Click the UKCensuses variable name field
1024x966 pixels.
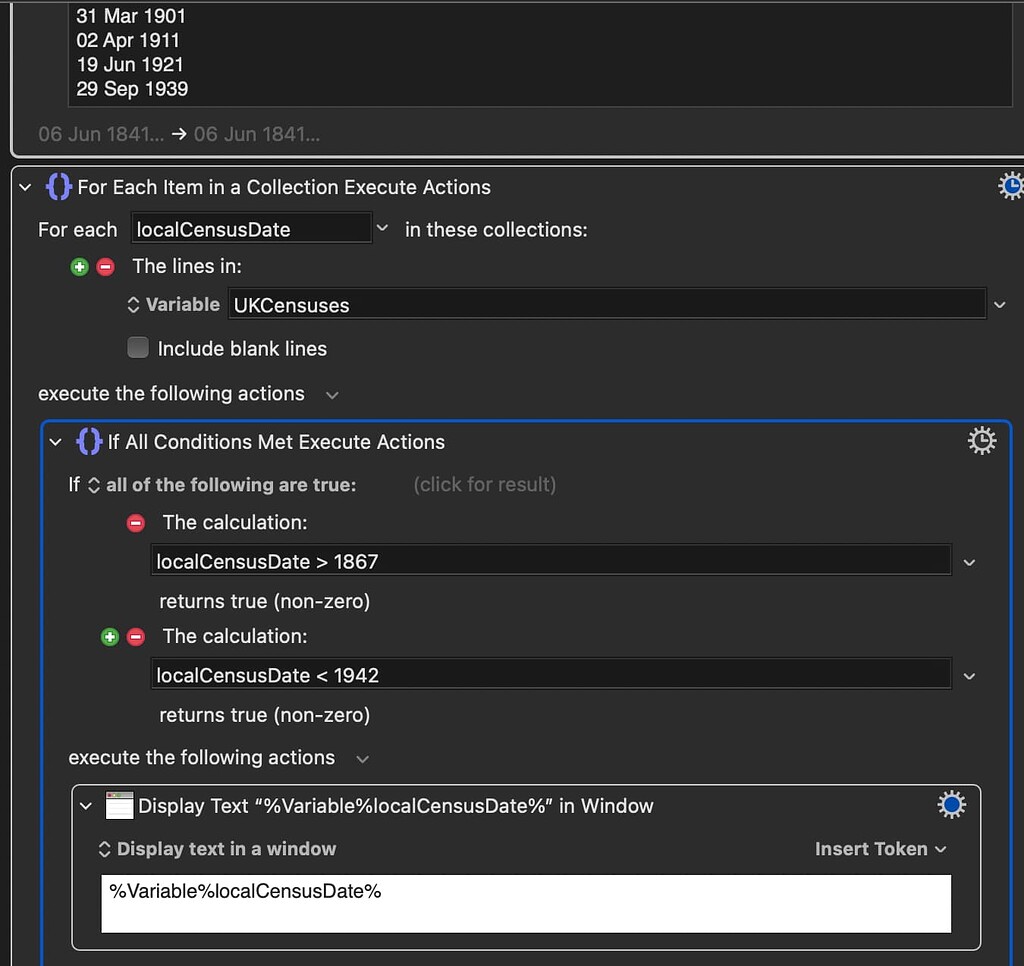pyautogui.click(x=606, y=305)
